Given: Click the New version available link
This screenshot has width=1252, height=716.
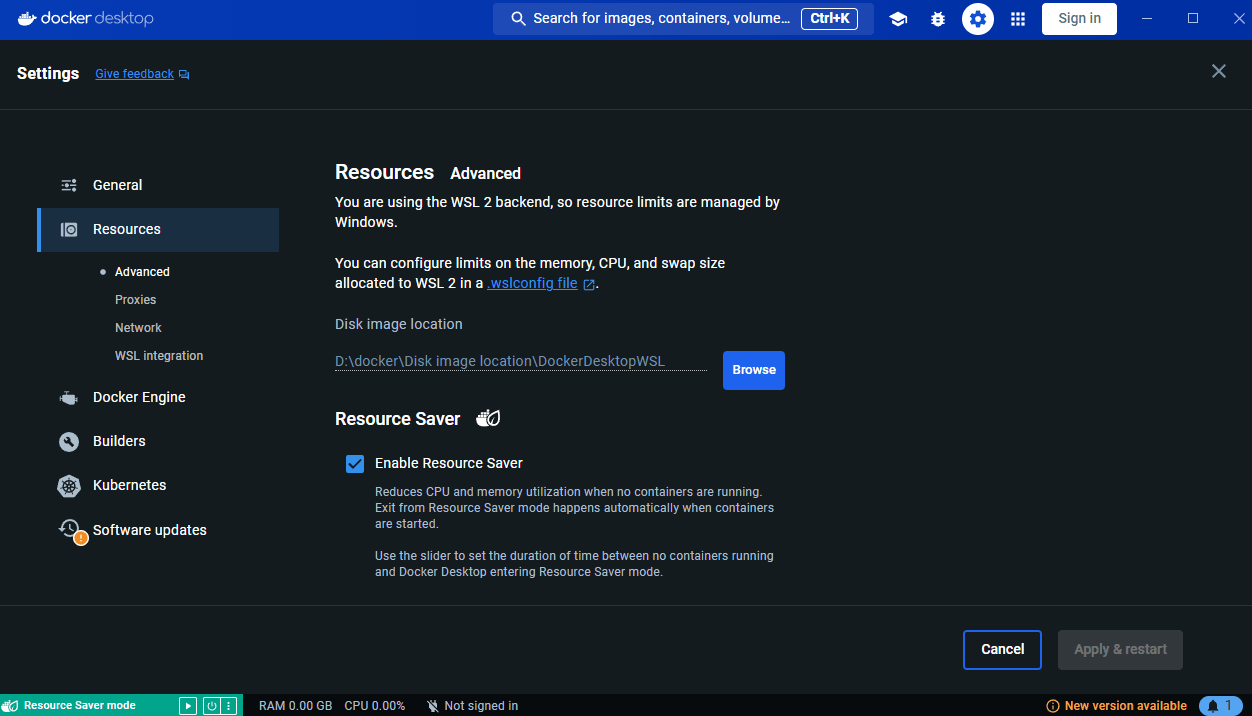Looking at the screenshot, I should click(1126, 706).
